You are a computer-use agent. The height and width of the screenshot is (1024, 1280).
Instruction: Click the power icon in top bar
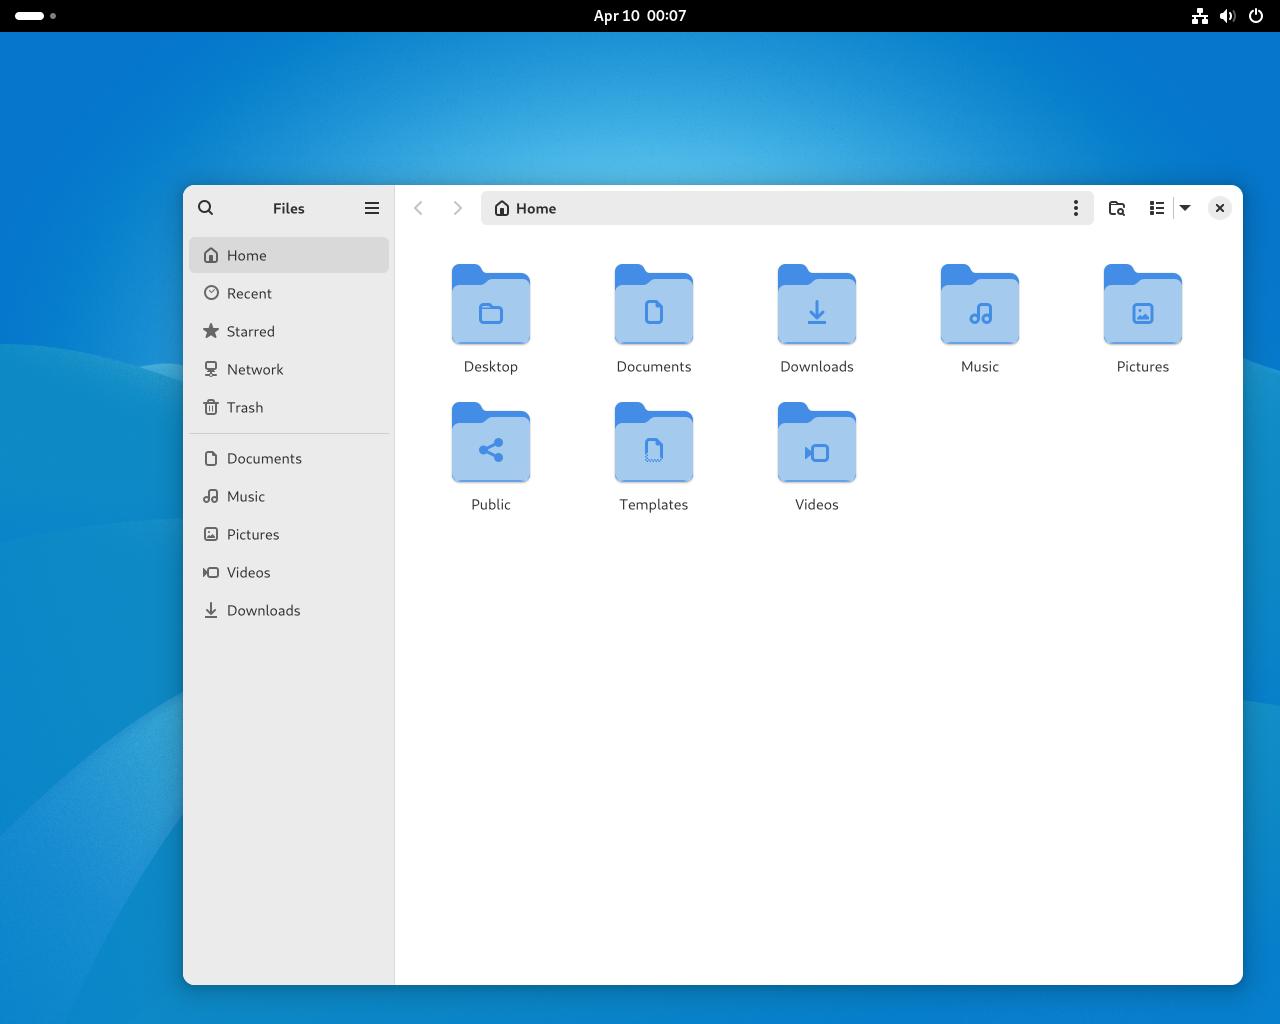coord(1256,16)
